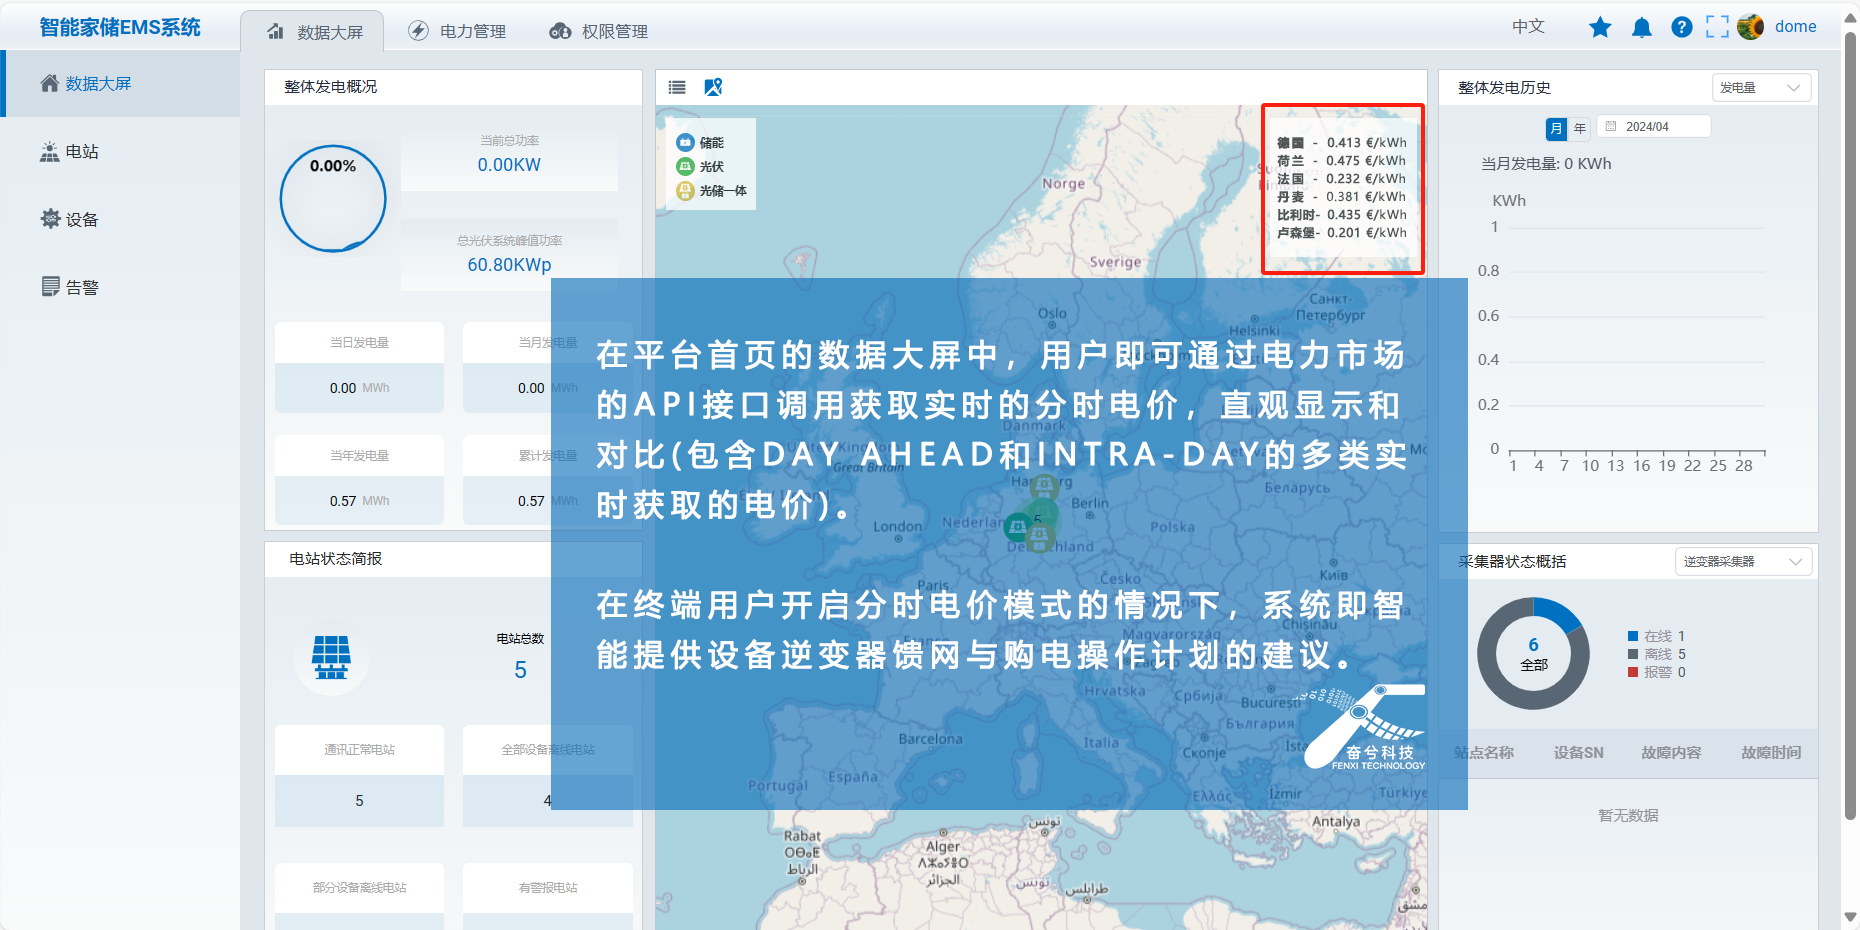Click the help question mark icon
Screen dimensions: 1860x930
[x=1682, y=27]
